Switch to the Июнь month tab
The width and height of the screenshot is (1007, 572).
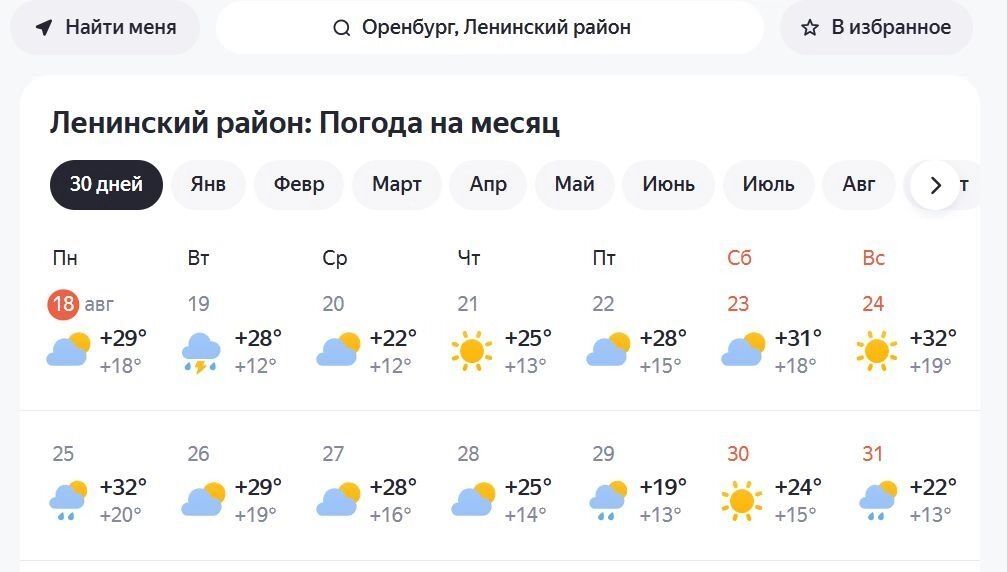tap(668, 185)
